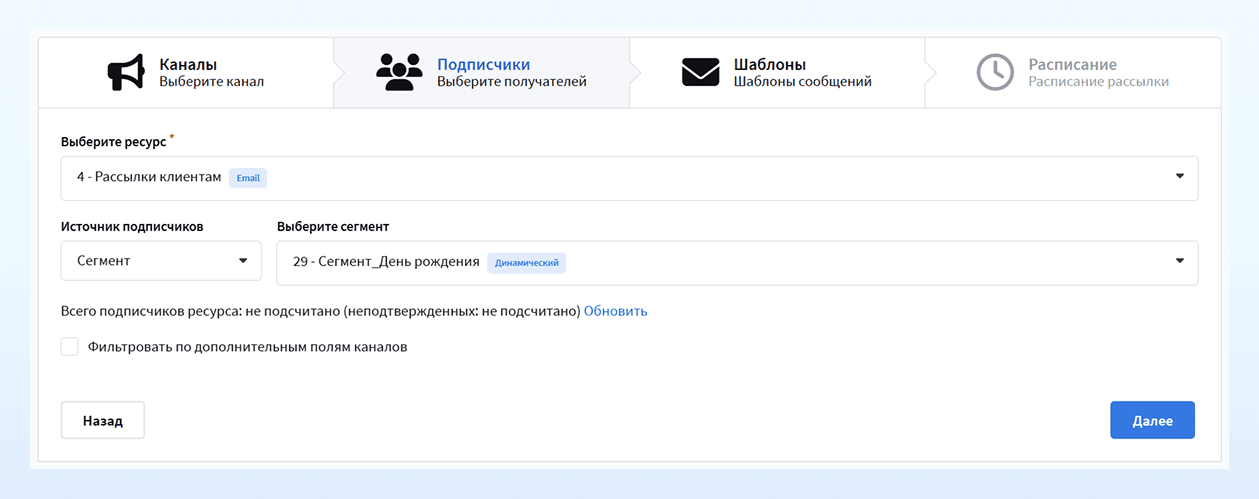1259x499 pixels.
Task: Click the Далее button
Action: pyautogui.click(x=1152, y=420)
